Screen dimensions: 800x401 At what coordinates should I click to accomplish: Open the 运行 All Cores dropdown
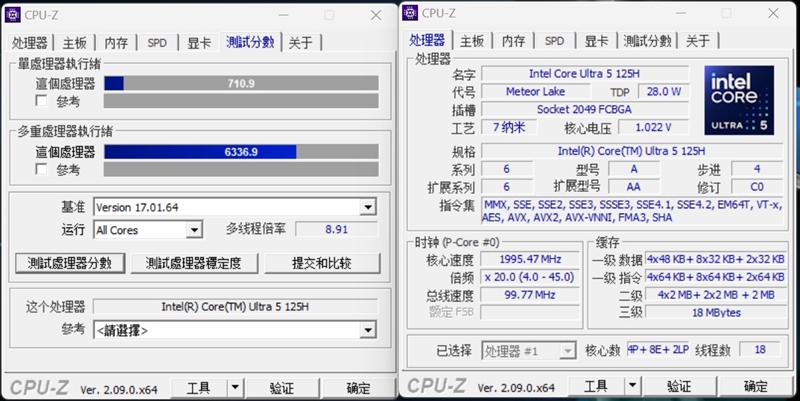pos(194,230)
